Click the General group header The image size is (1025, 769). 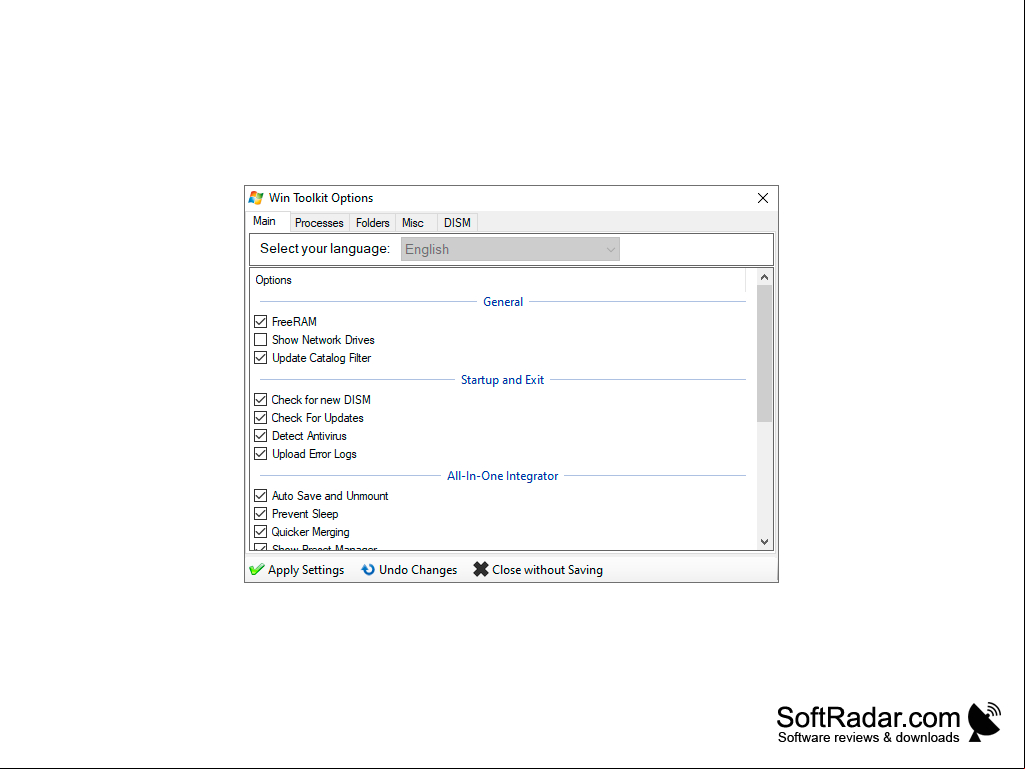[503, 302]
